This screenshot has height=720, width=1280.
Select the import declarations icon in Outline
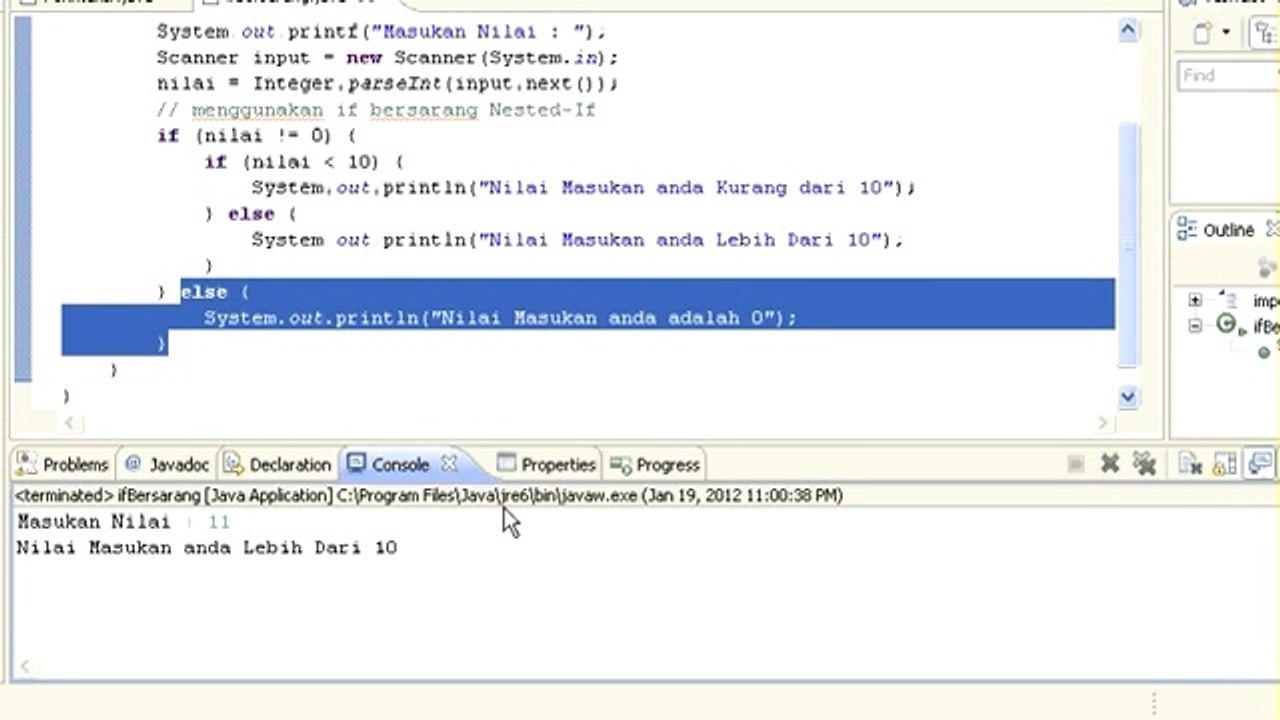(x=1230, y=300)
